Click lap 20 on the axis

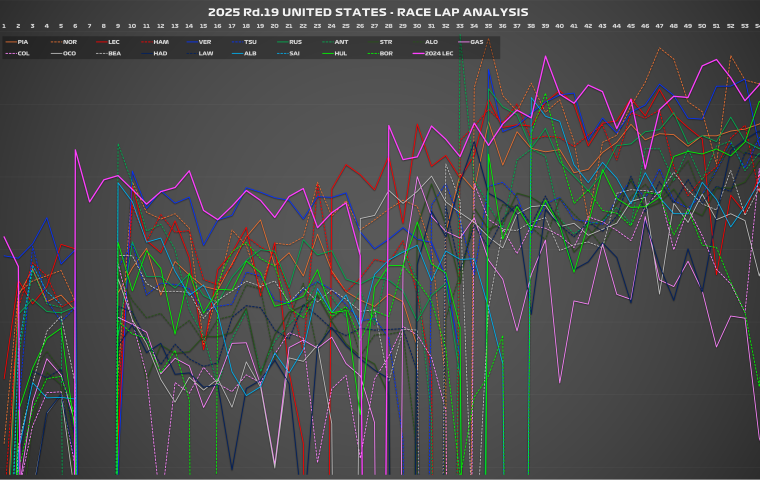point(274,25)
